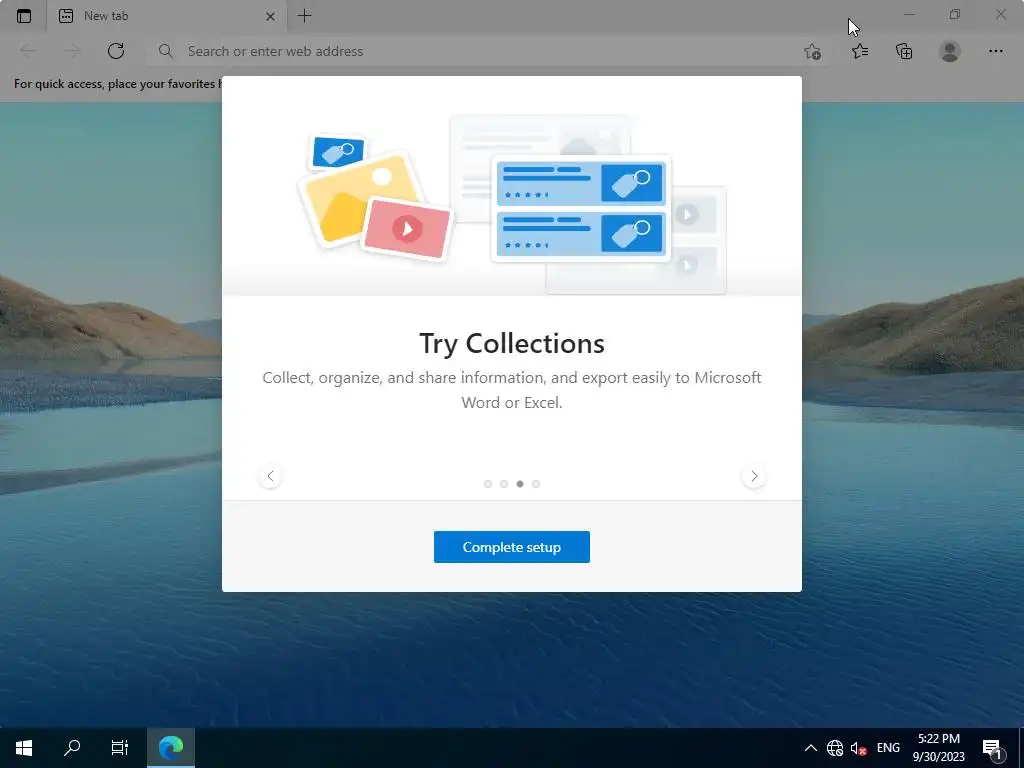Screen dimensions: 1024x768
Task: Close the Edge window
Action: 1000,14
